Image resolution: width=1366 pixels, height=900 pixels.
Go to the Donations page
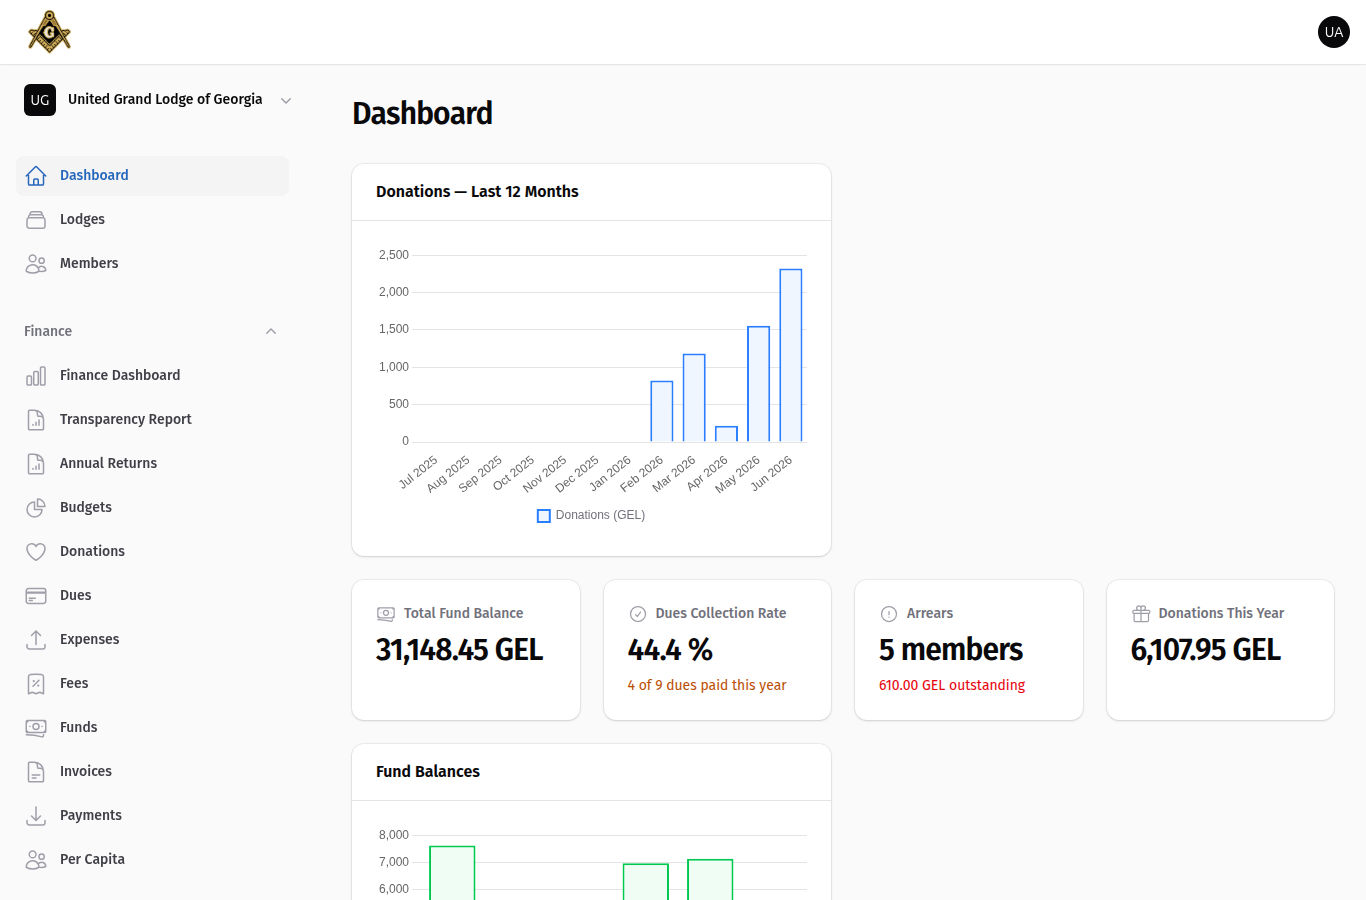(x=152, y=552)
